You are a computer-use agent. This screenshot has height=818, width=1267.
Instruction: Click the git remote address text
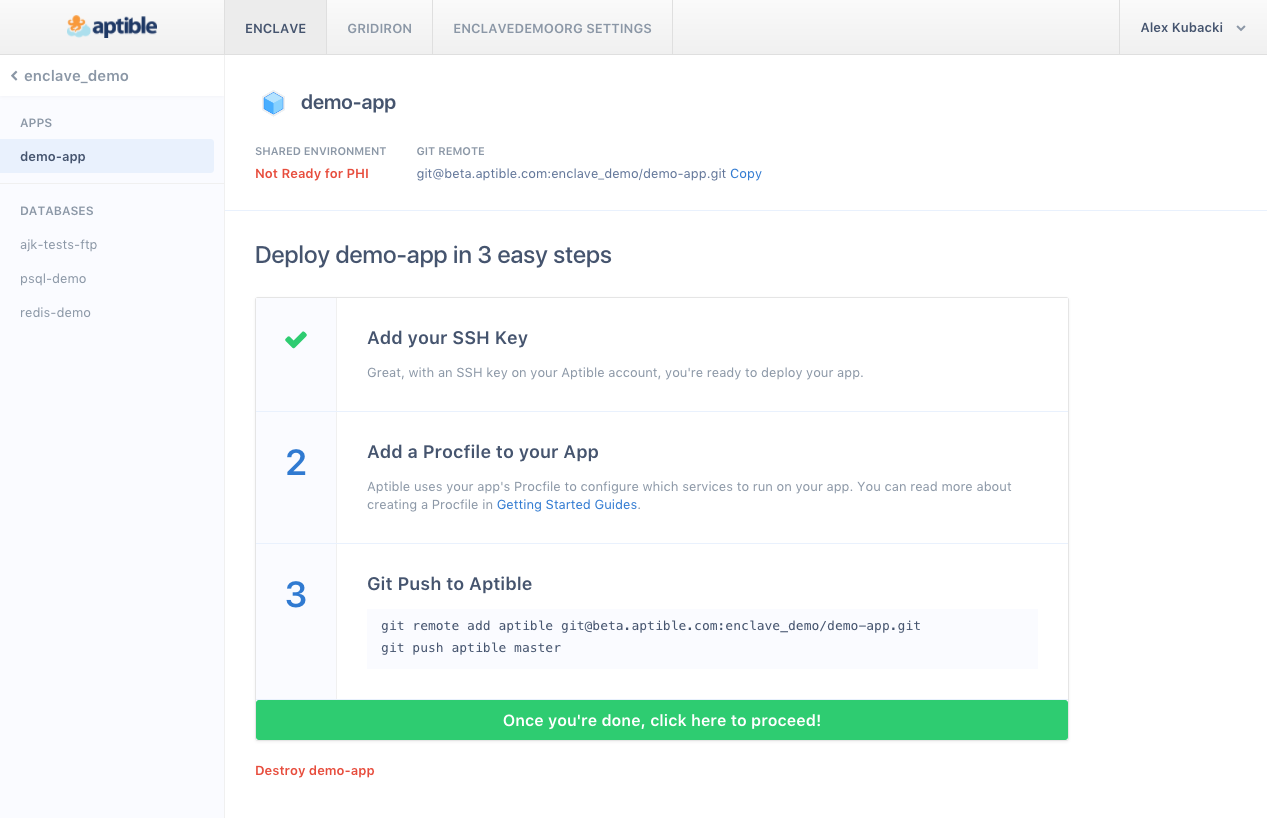point(571,173)
